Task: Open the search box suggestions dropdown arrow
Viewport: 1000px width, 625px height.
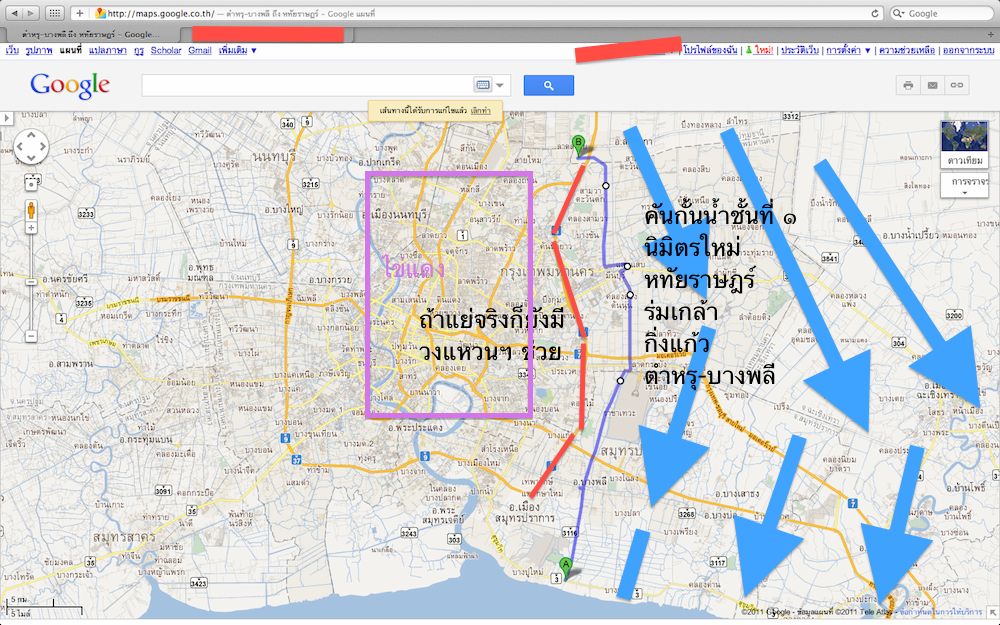Action: tap(500, 85)
